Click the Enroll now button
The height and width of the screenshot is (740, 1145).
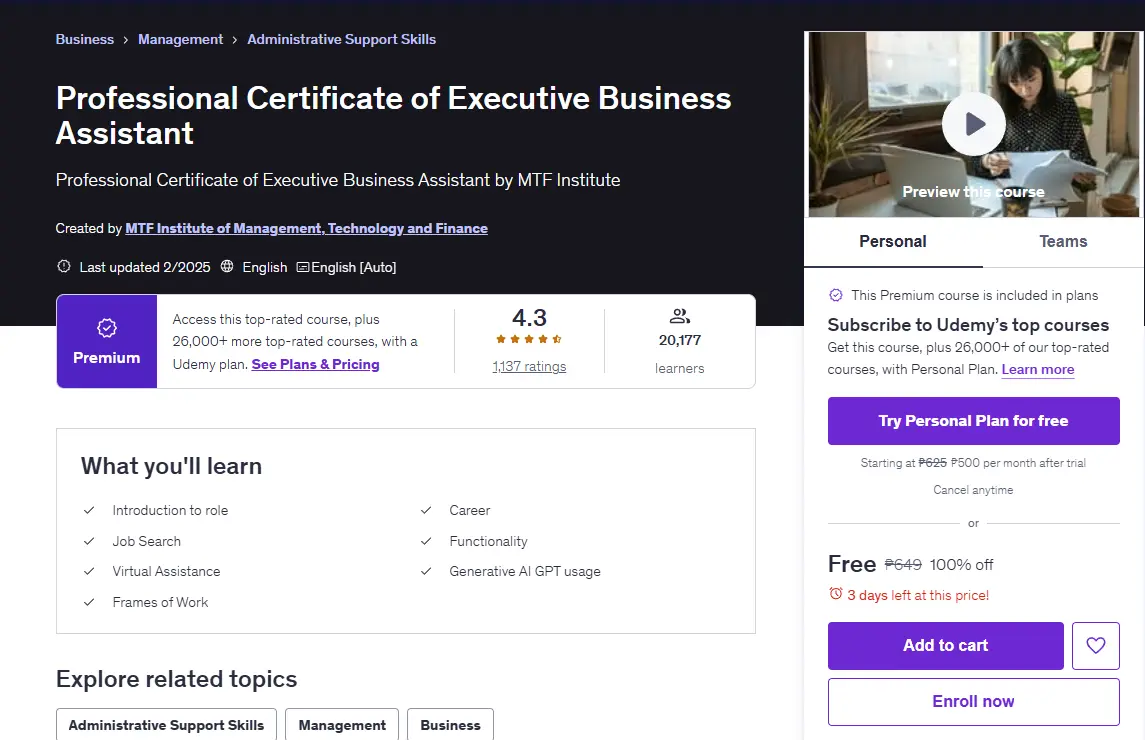973,702
